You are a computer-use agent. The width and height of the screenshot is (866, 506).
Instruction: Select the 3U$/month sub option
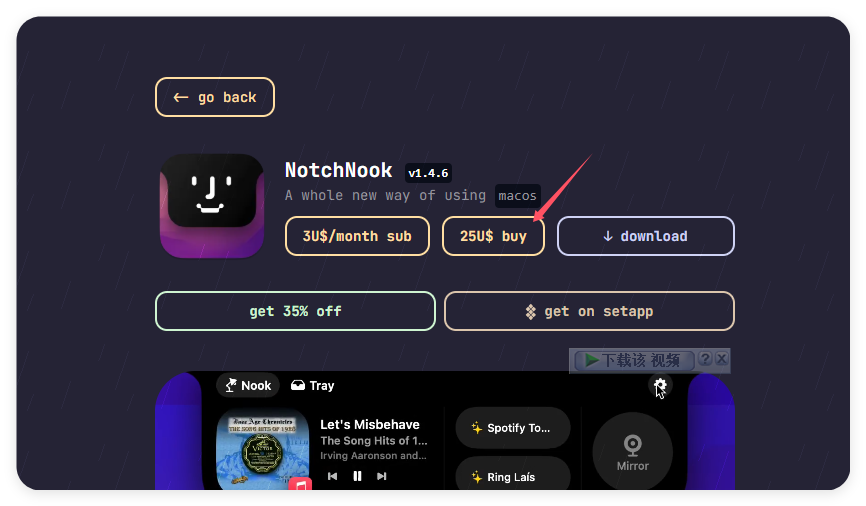pos(357,236)
